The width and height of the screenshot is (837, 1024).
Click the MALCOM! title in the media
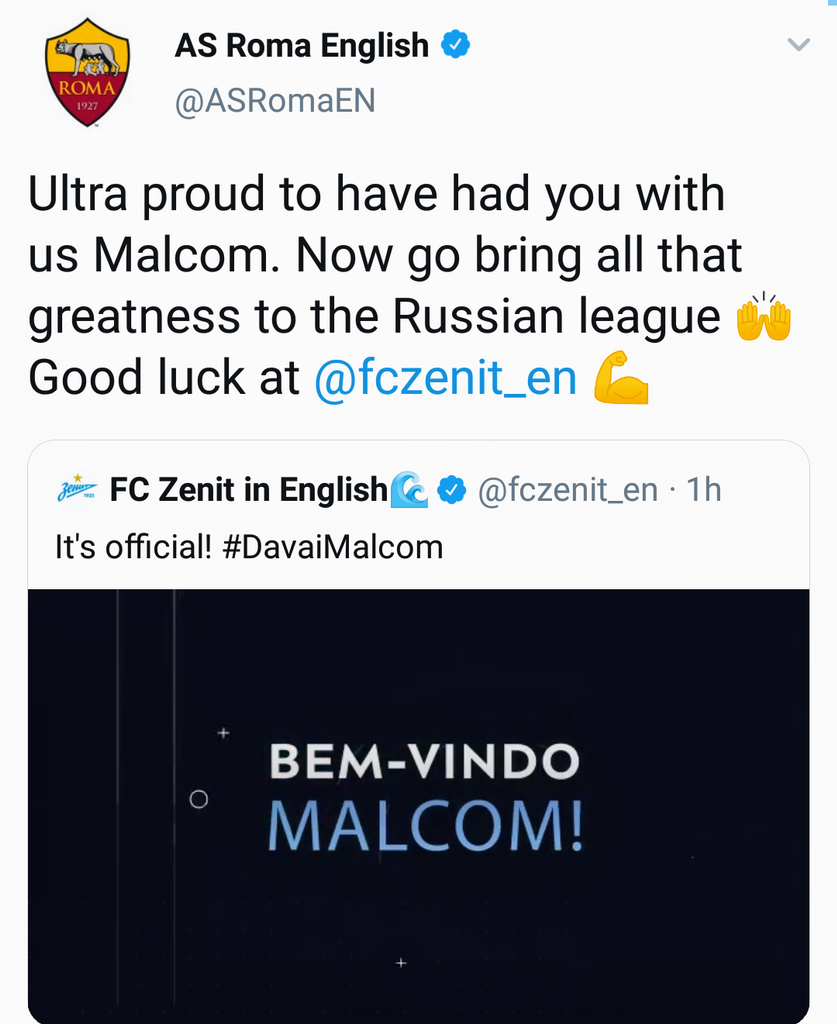pos(425,826)
